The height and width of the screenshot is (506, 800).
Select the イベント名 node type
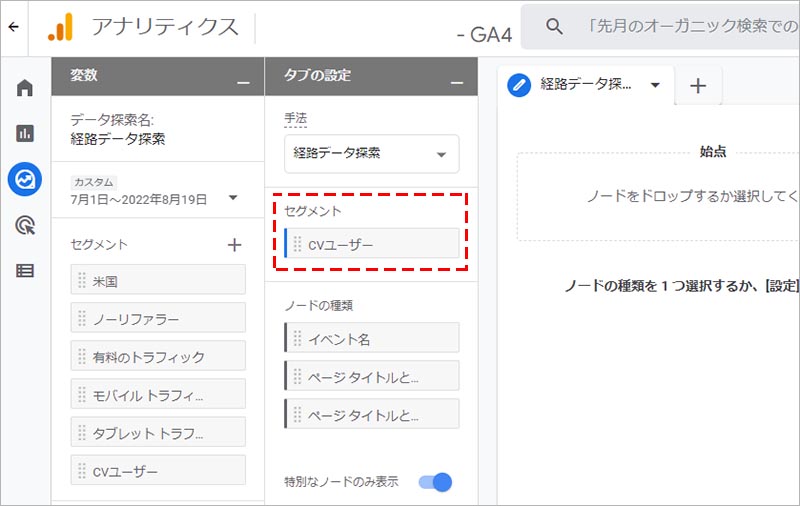tap(372, 339)
